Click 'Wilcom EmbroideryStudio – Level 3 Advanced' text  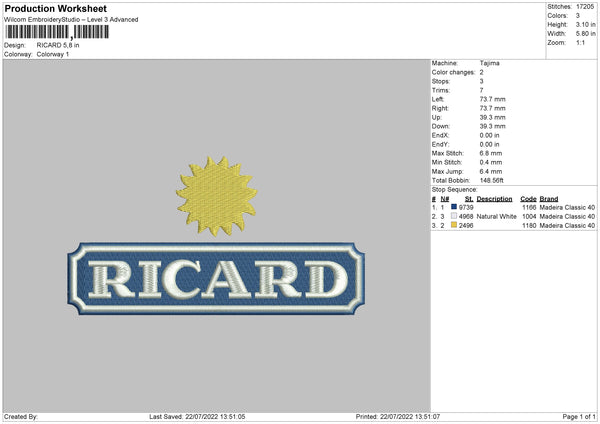(71, 20)
